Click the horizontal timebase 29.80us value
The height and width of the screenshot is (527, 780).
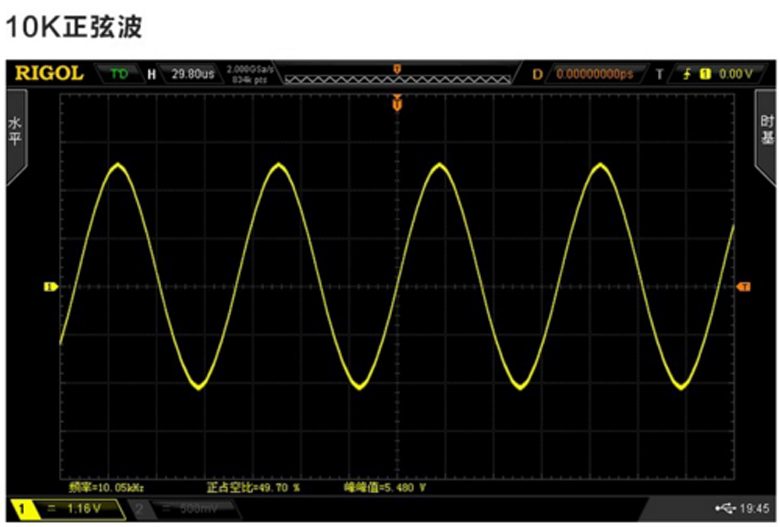coord(192,74)
